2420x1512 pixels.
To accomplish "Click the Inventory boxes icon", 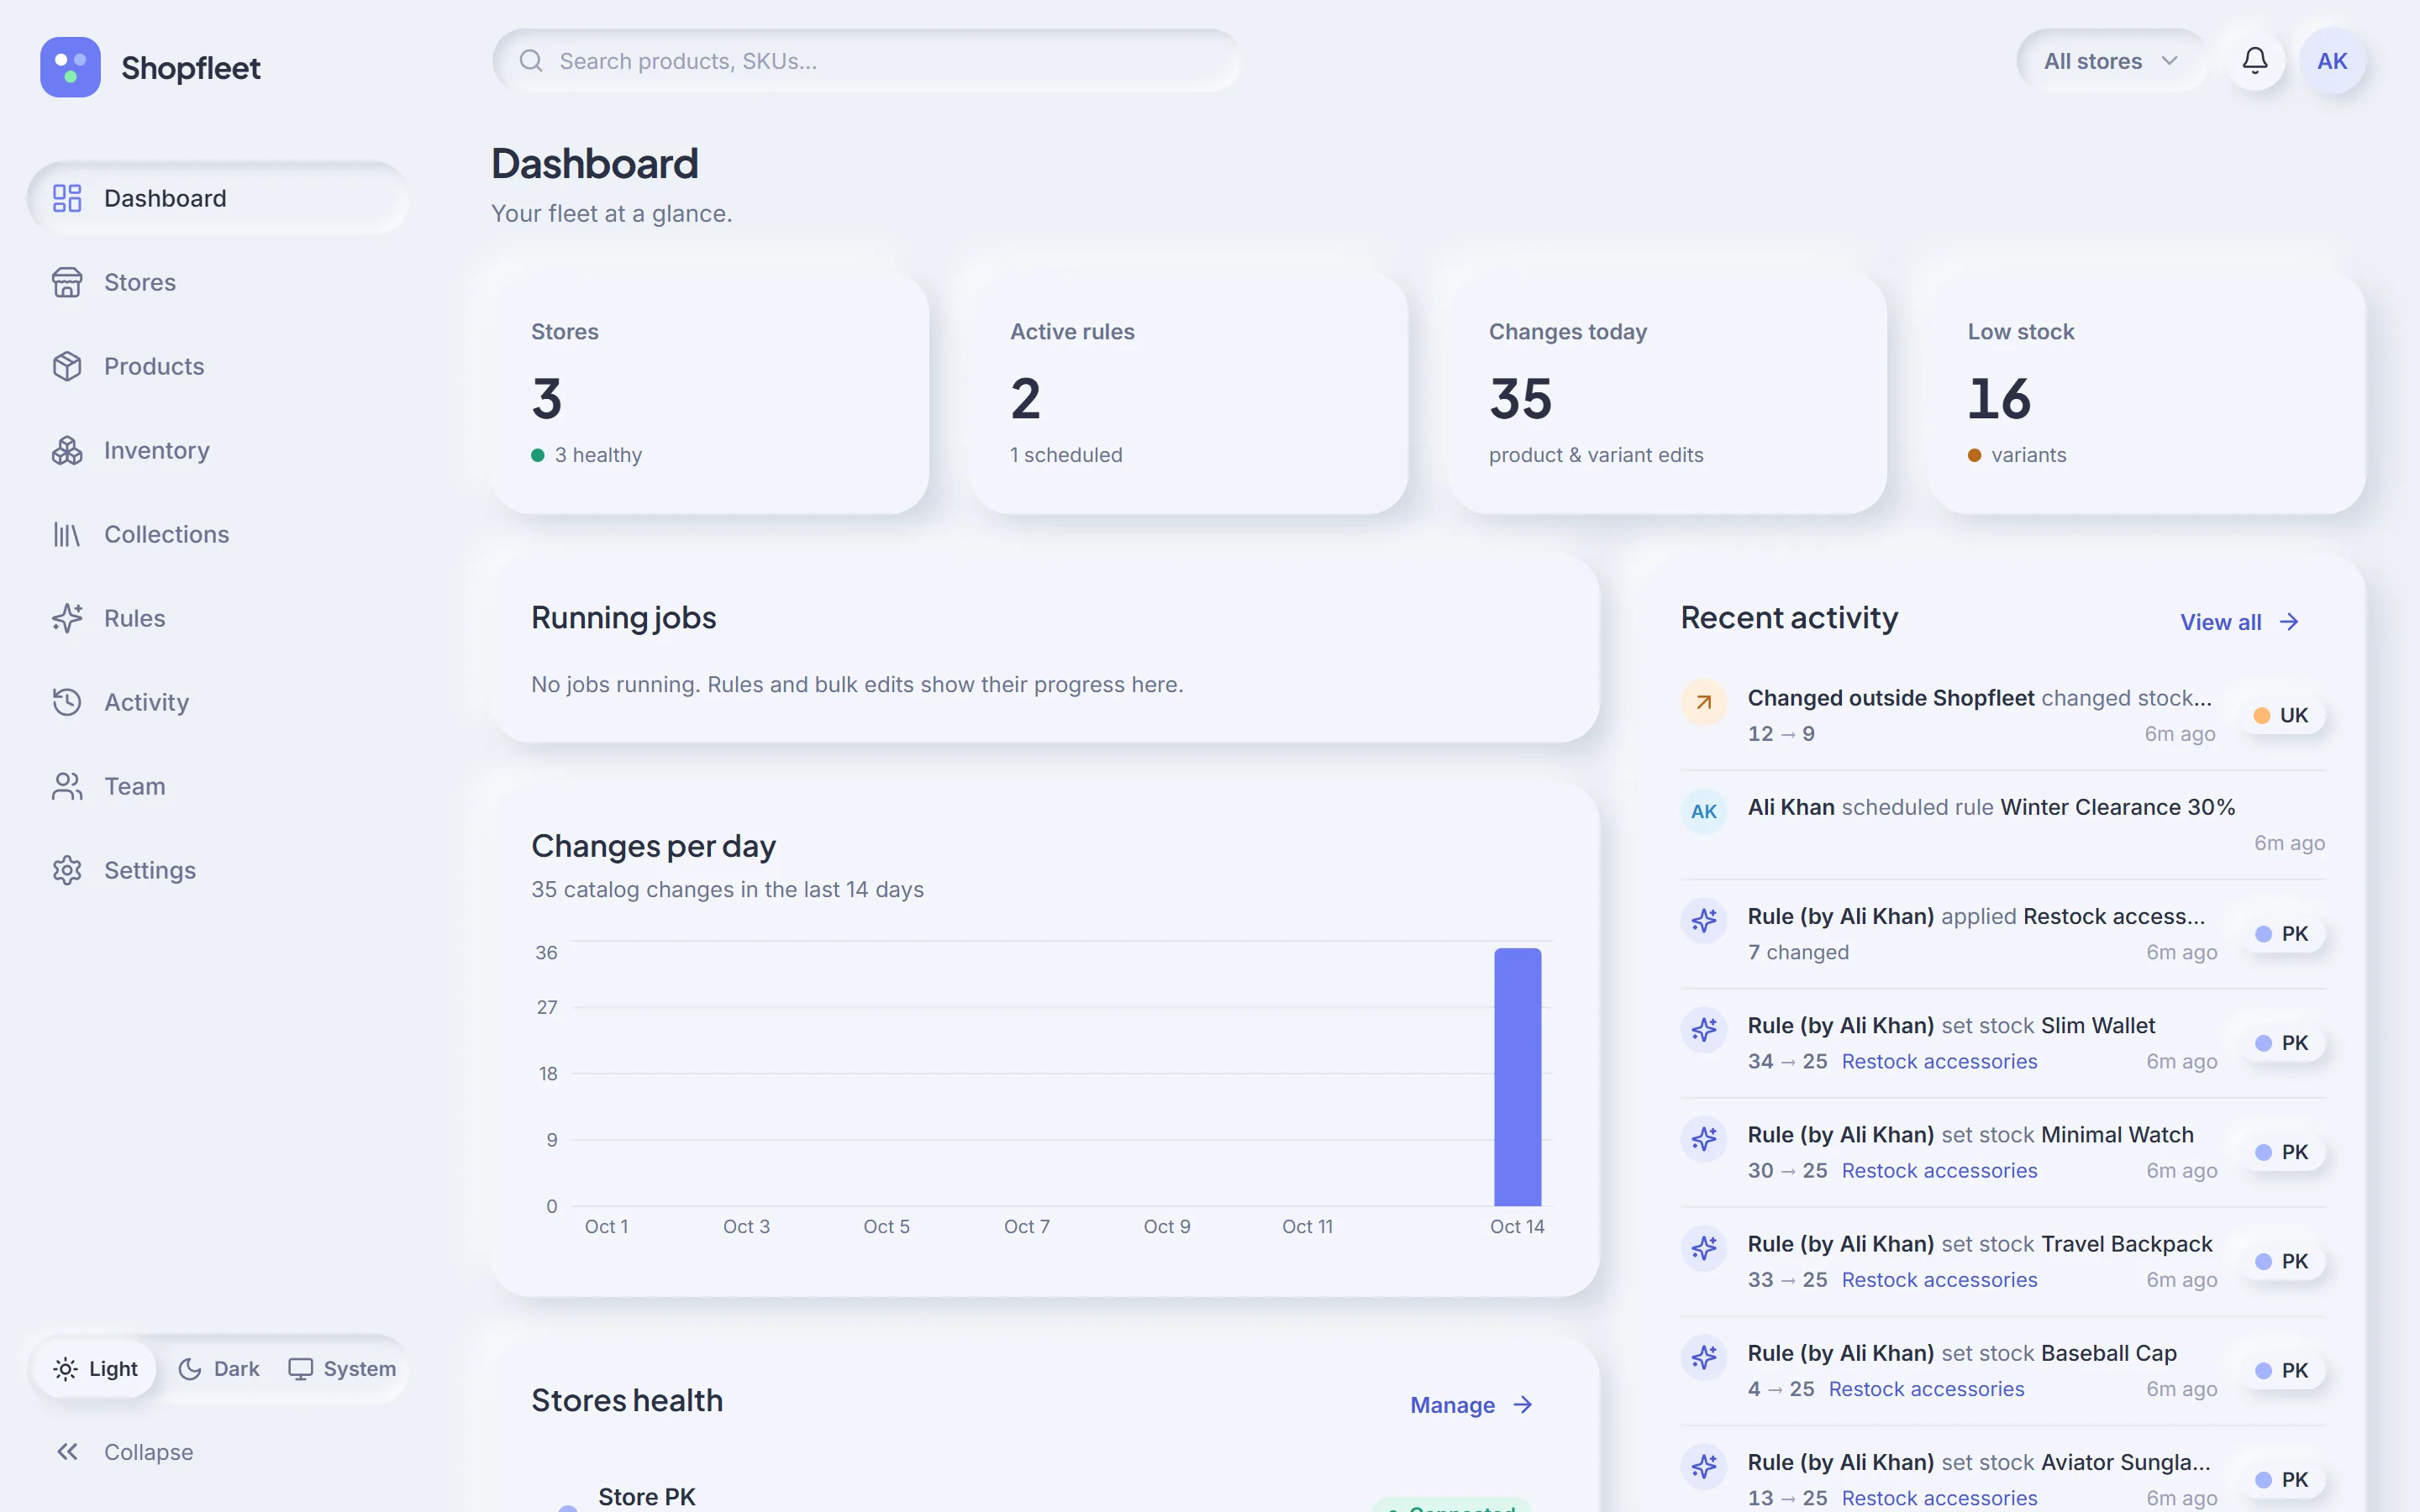I will coord(67,450).
